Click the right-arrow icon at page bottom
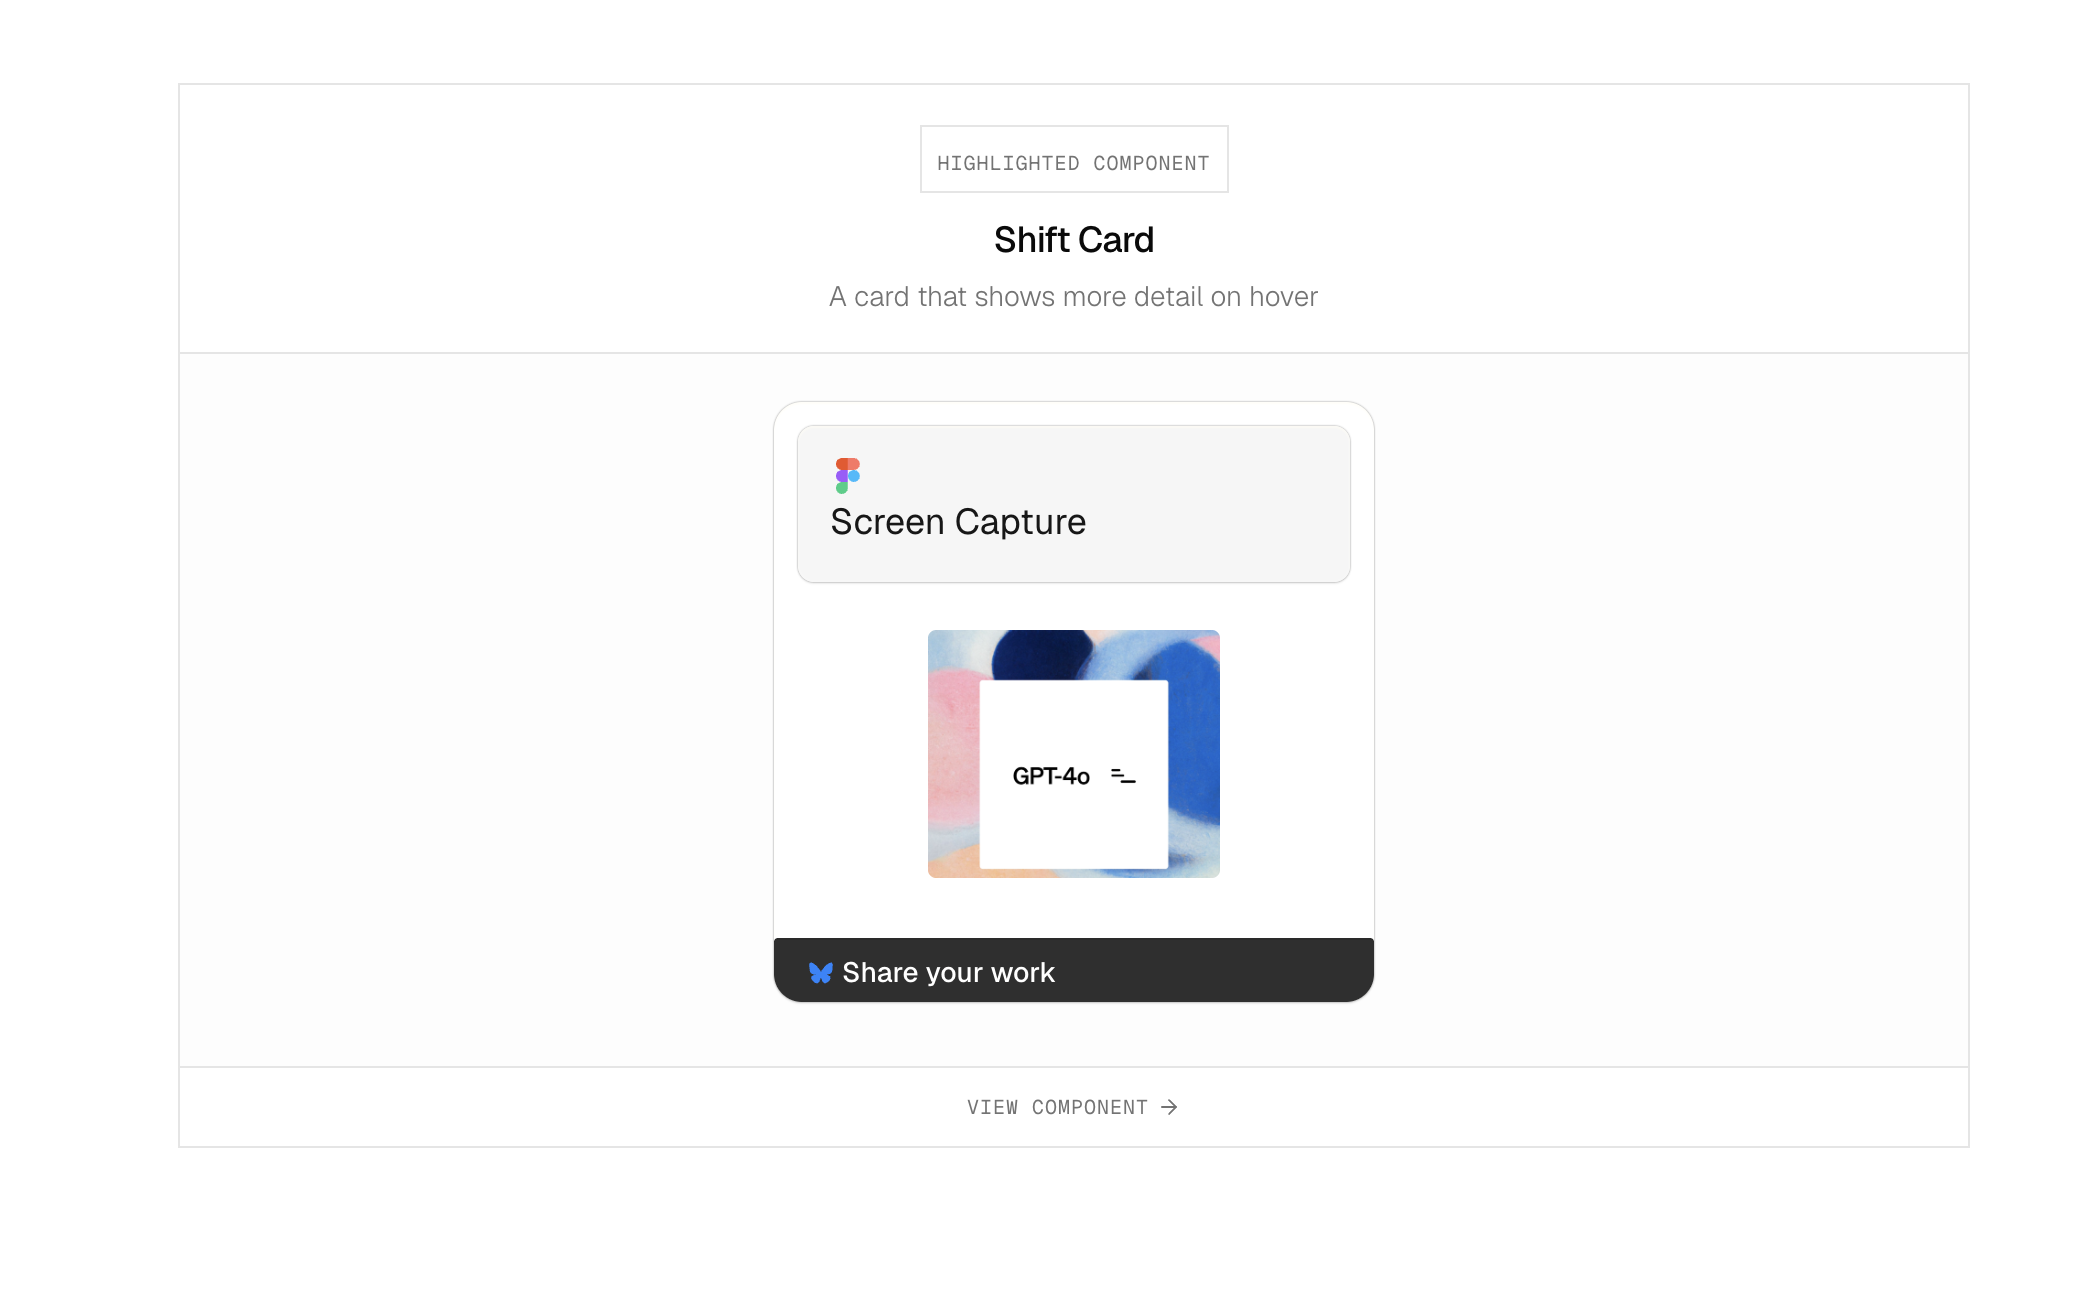This screenshot has height=1292, width=2094. click(x=1169, y=1107)
